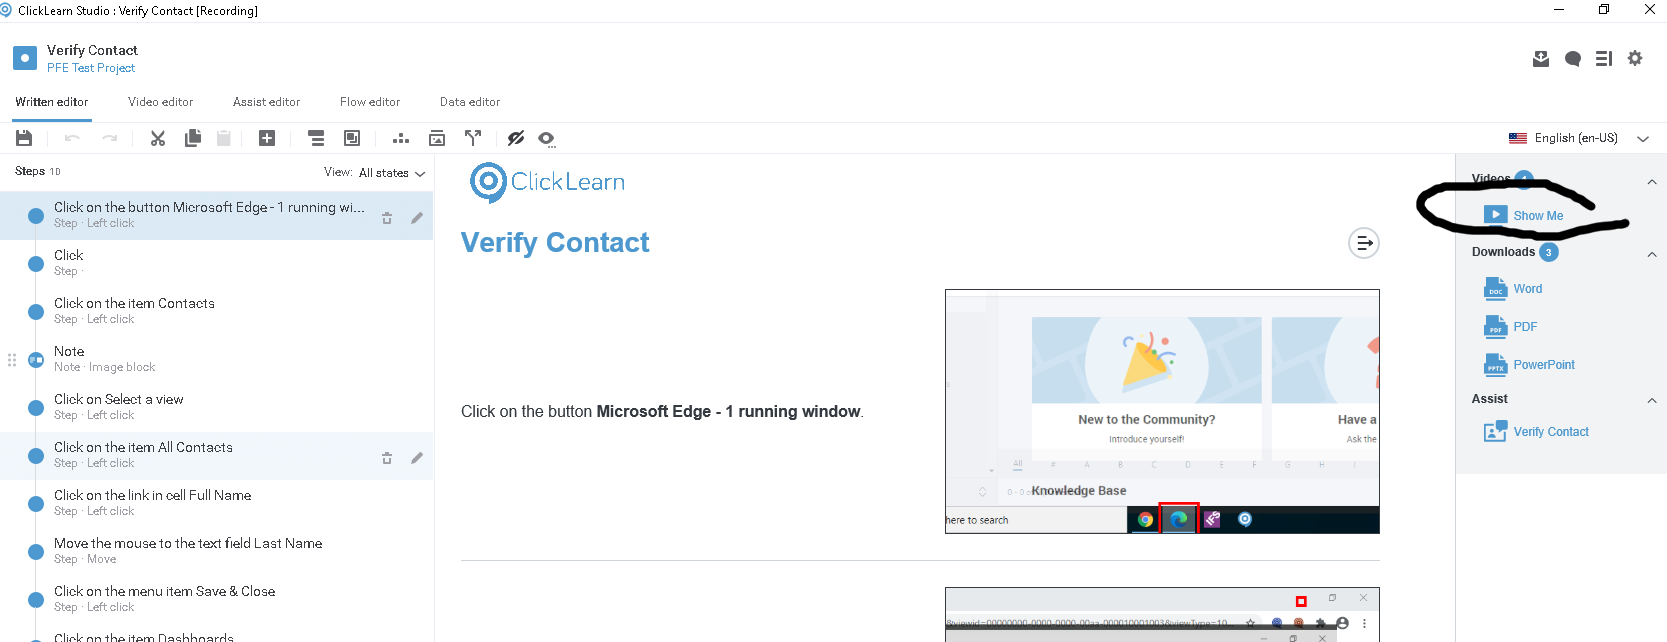
Task: Collapse the Downloads section chevron
Action: [1652, 255]
